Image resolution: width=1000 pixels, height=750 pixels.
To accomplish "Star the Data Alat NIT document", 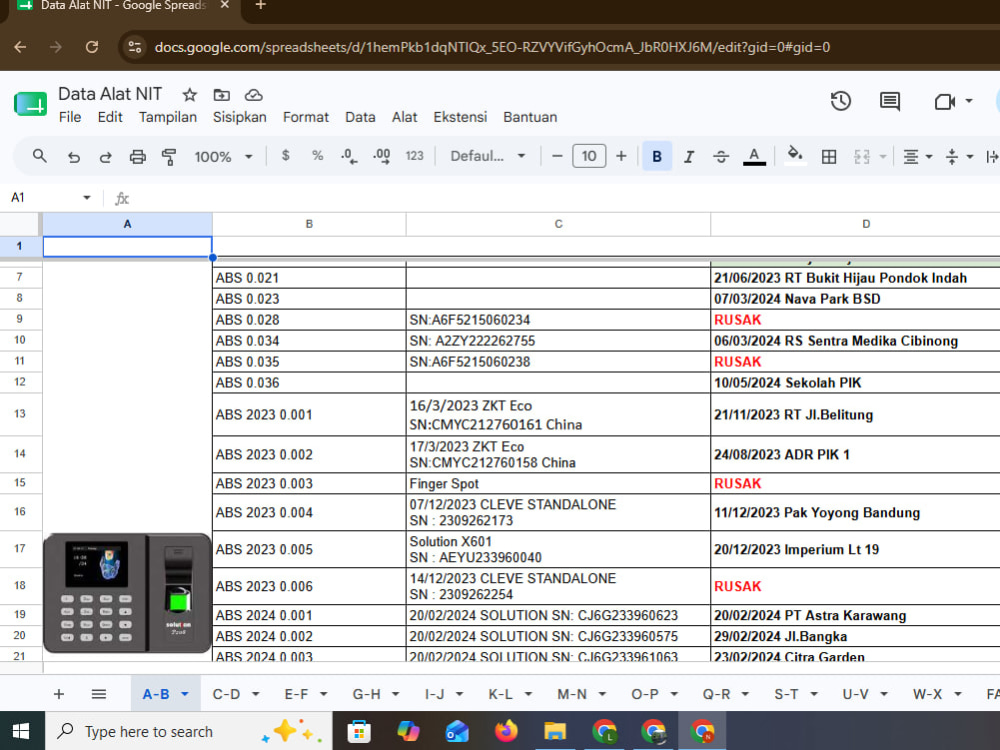I will (189, 95).
